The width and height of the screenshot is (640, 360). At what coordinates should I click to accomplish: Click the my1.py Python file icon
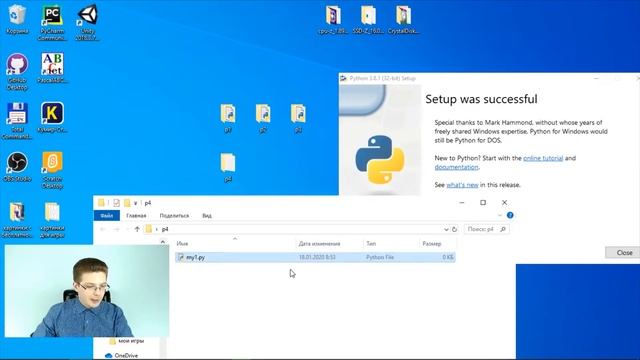[x=180, y=257]
